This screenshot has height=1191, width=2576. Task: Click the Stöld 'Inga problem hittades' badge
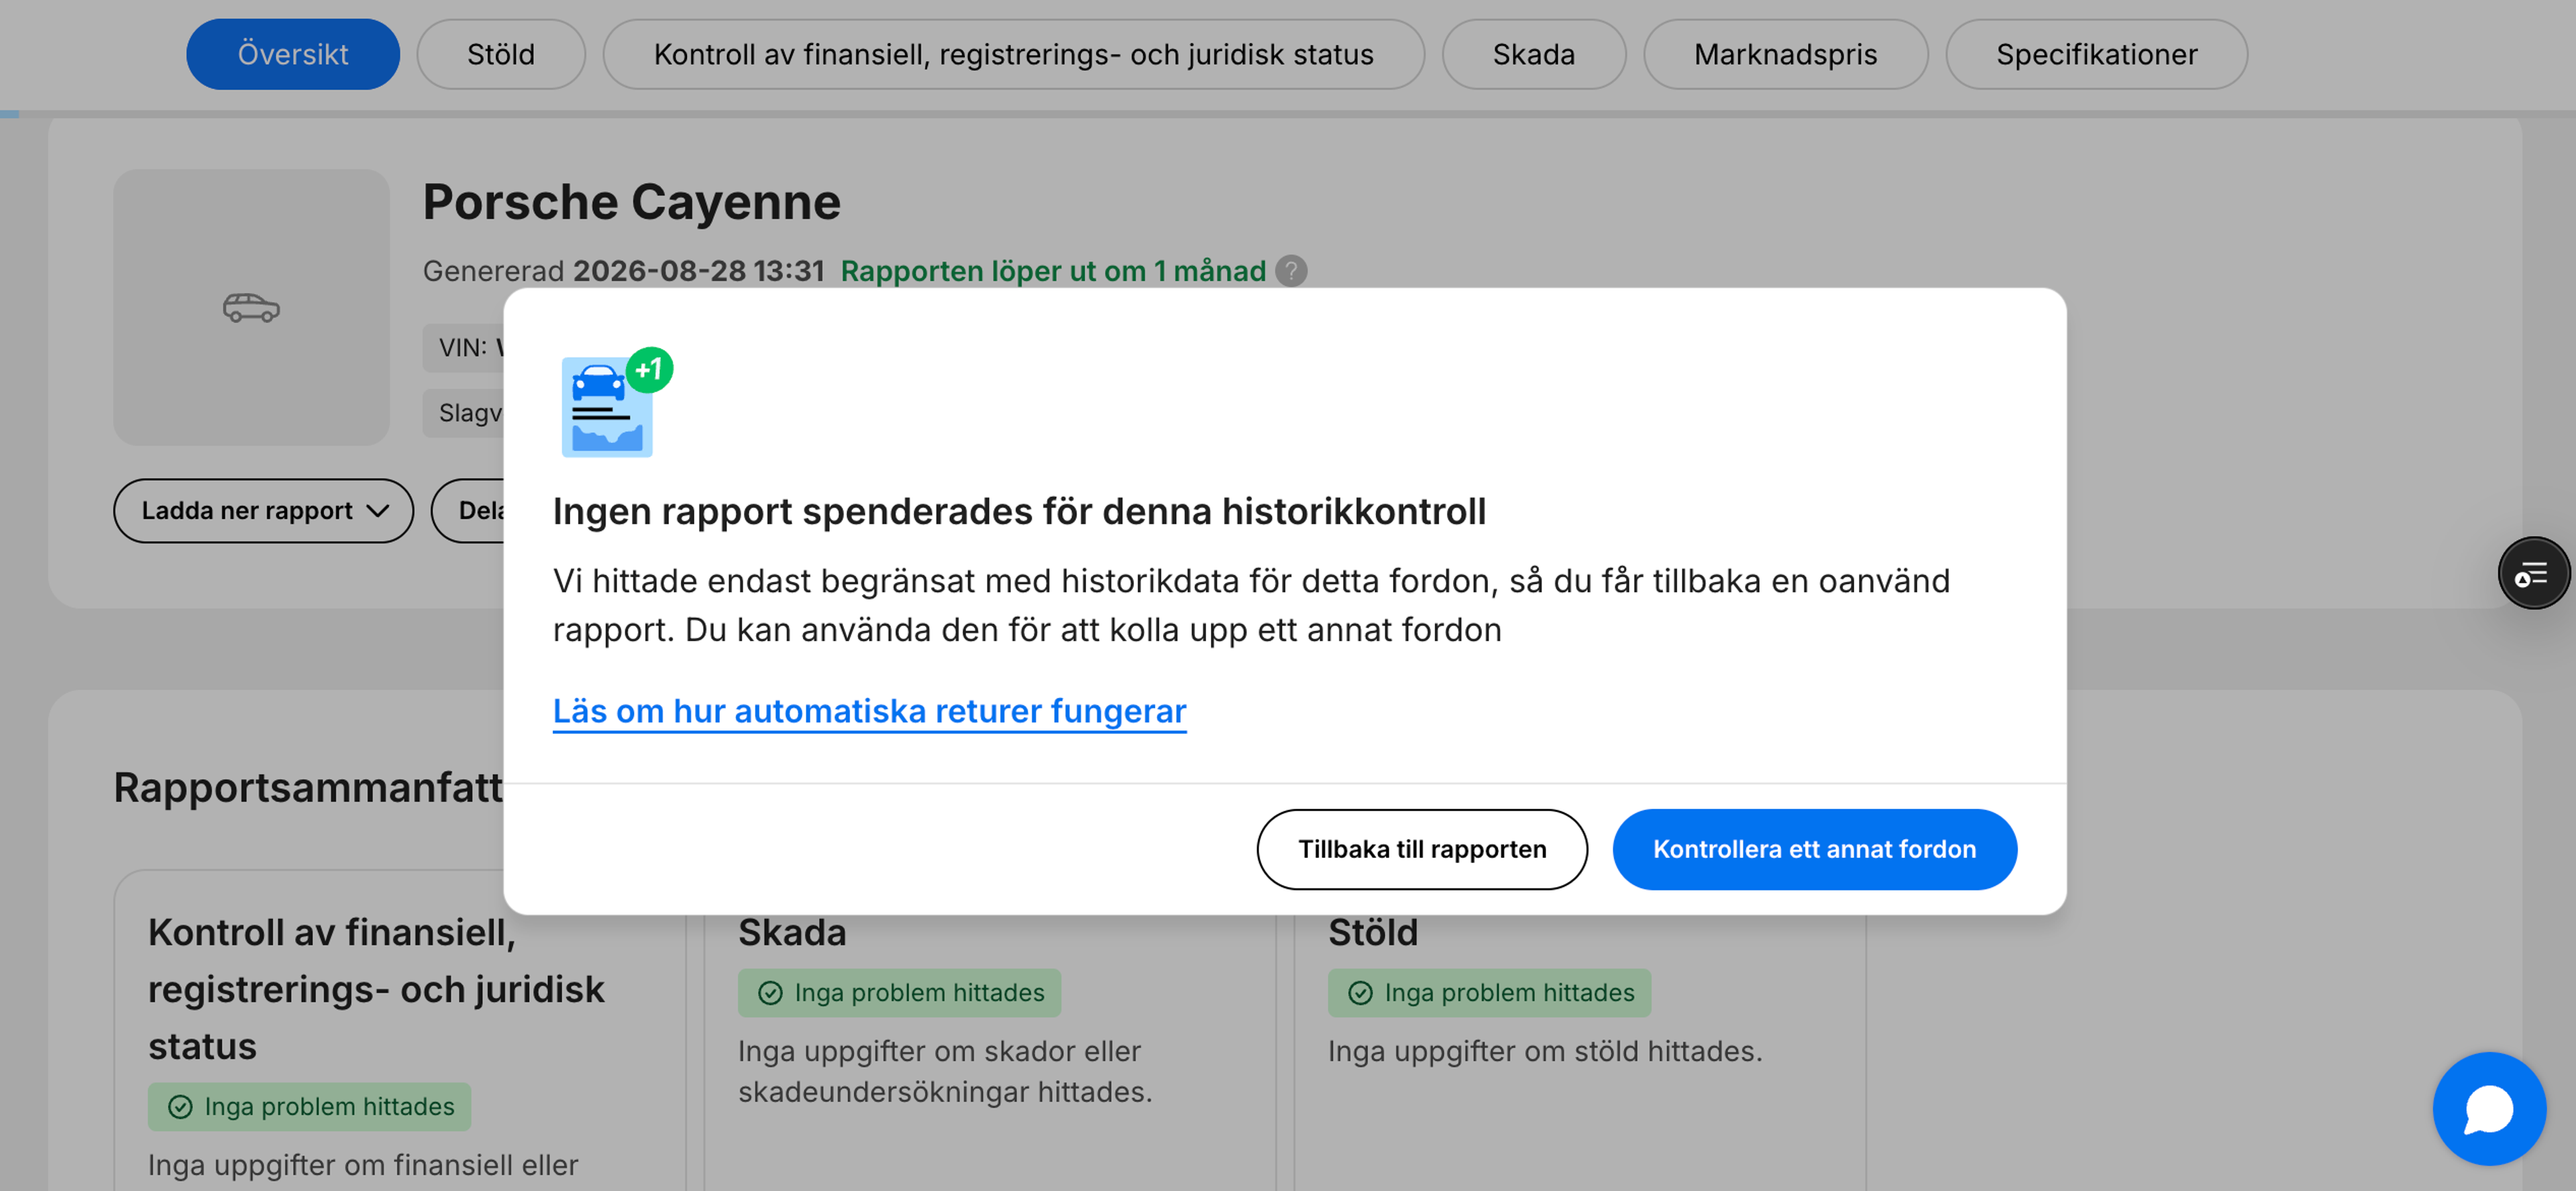click(1489, 993)
